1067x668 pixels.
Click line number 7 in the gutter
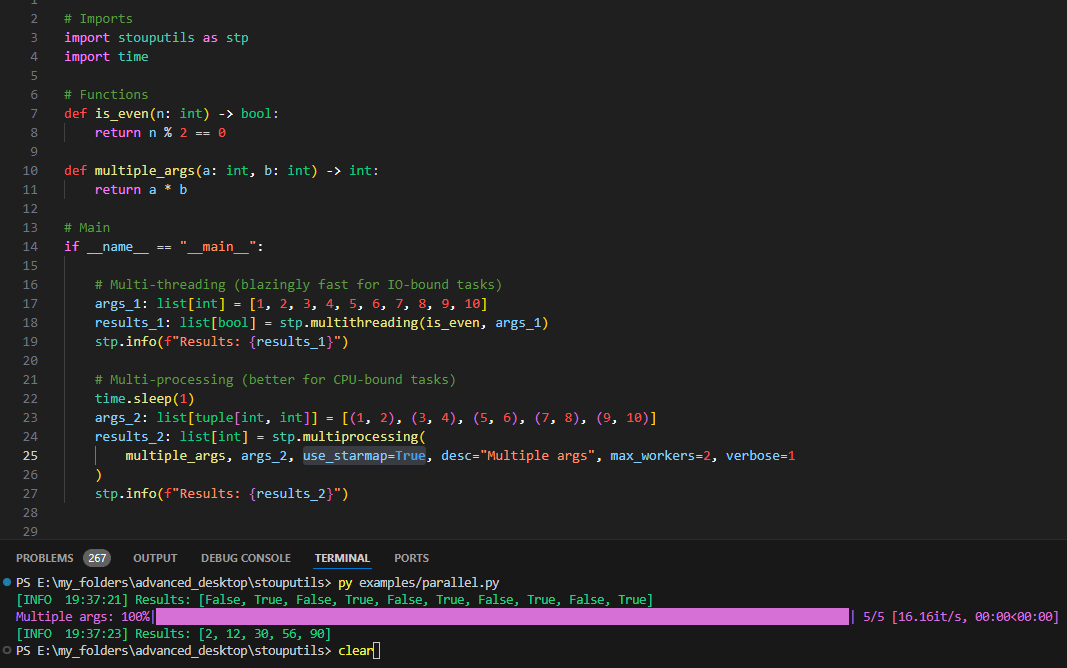coord(34,114)
